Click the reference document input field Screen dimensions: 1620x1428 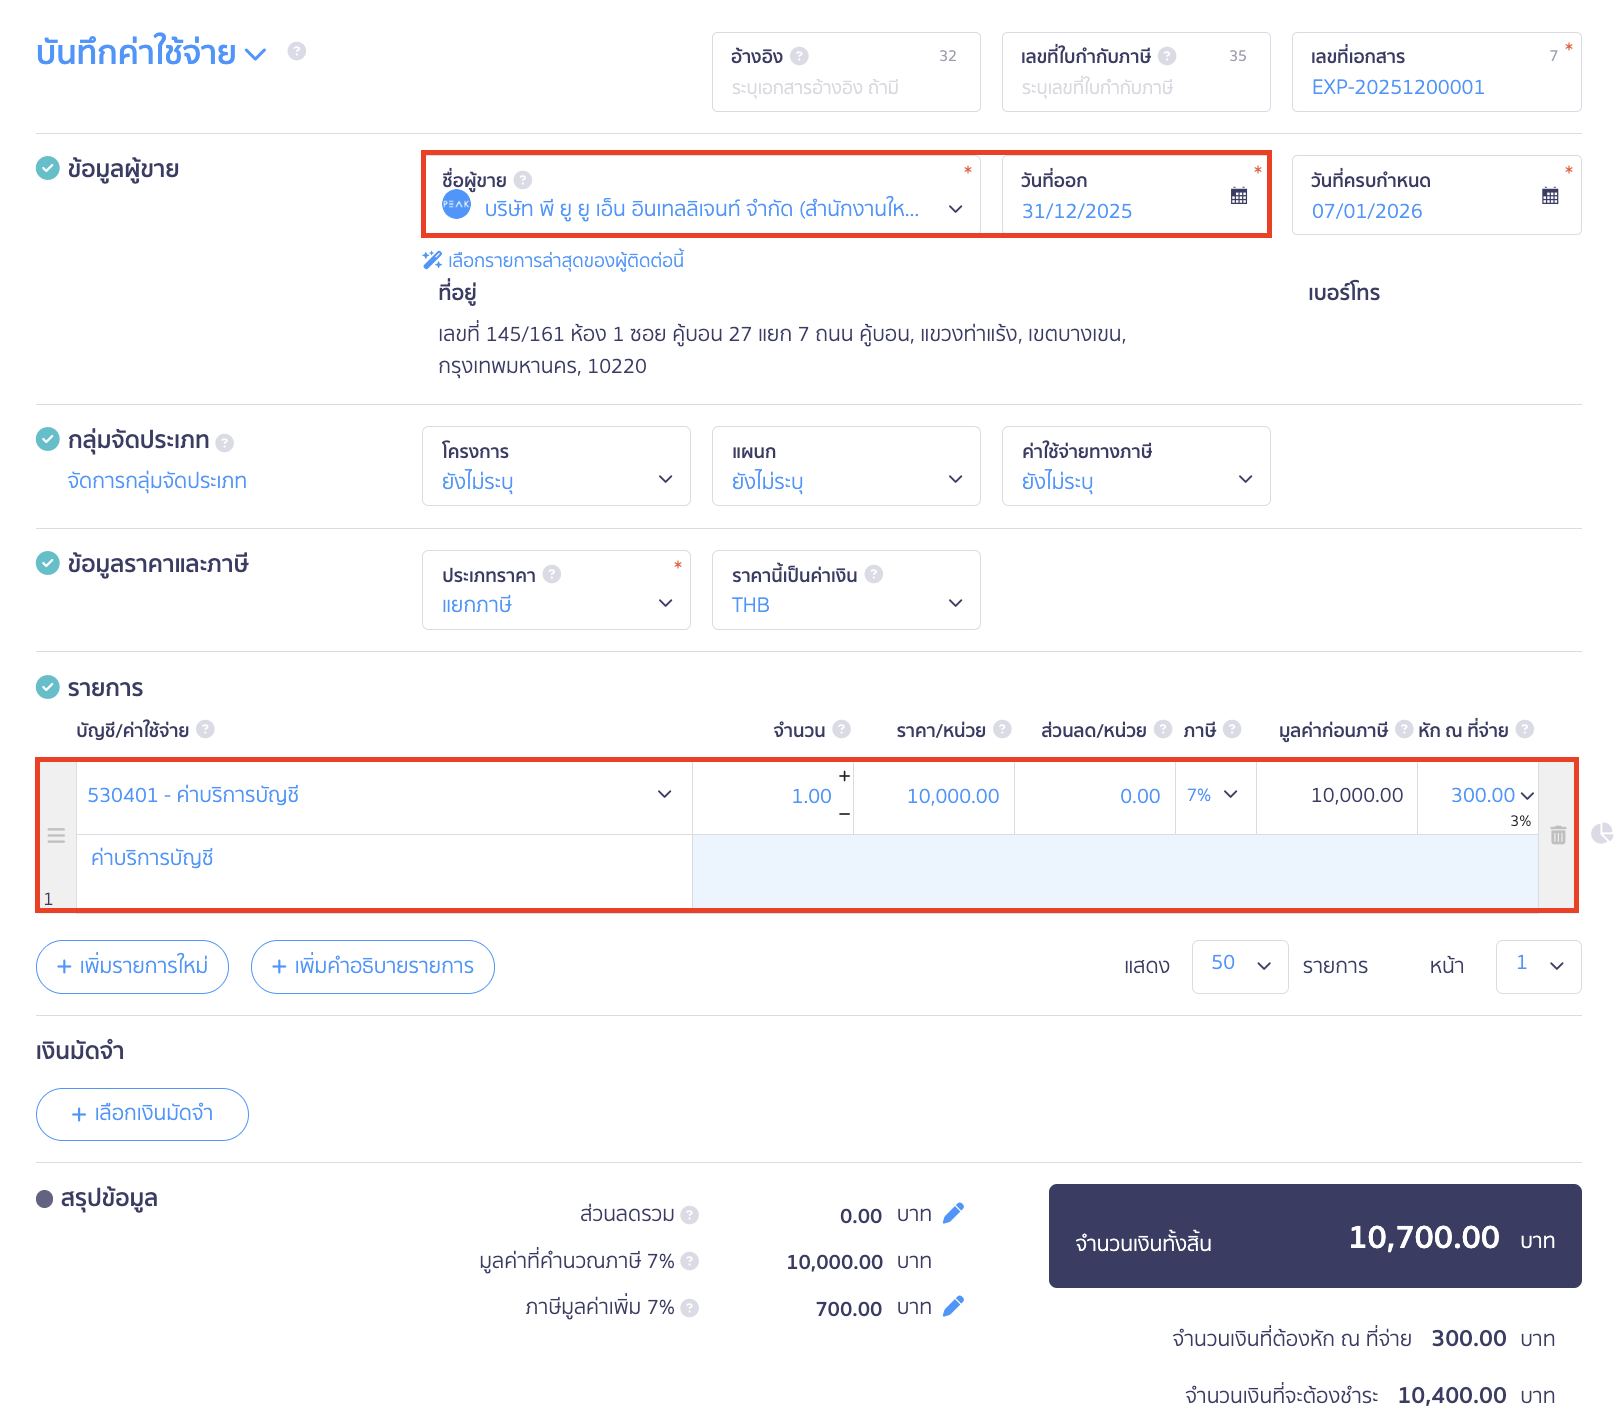845,88
